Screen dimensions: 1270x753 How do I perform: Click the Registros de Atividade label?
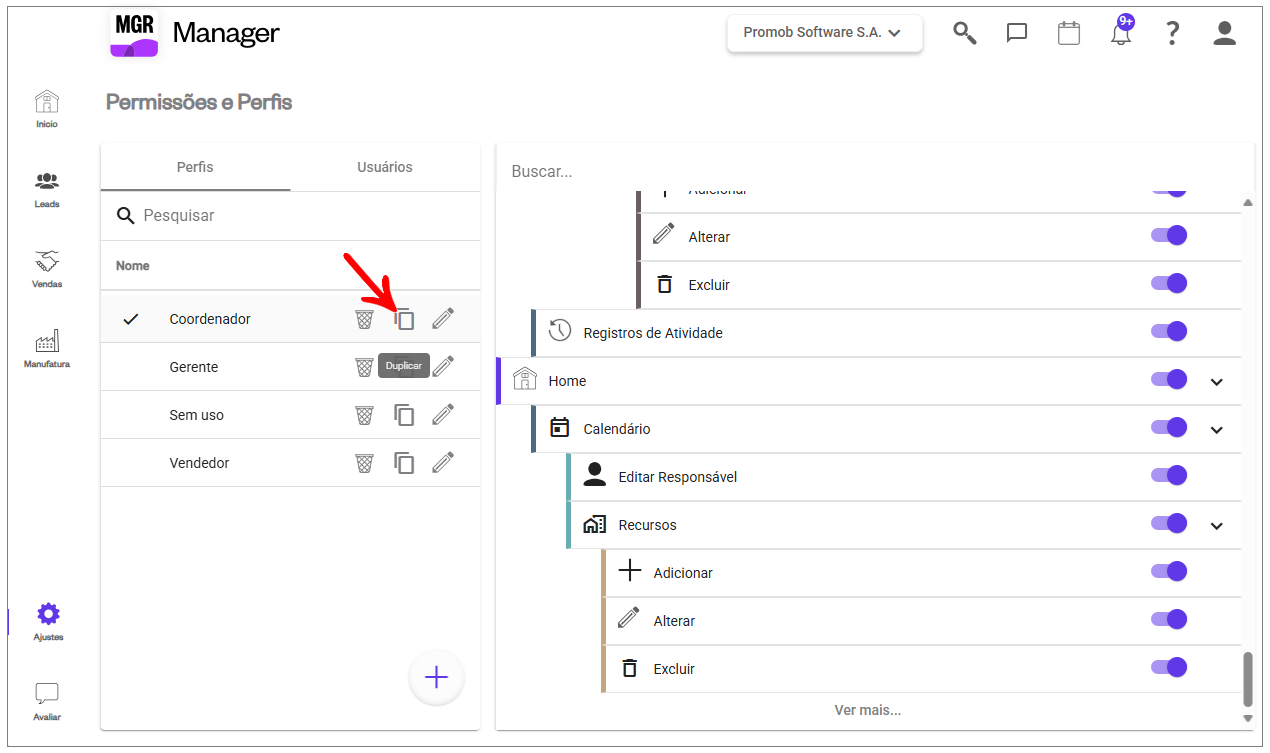pos(653,333)
